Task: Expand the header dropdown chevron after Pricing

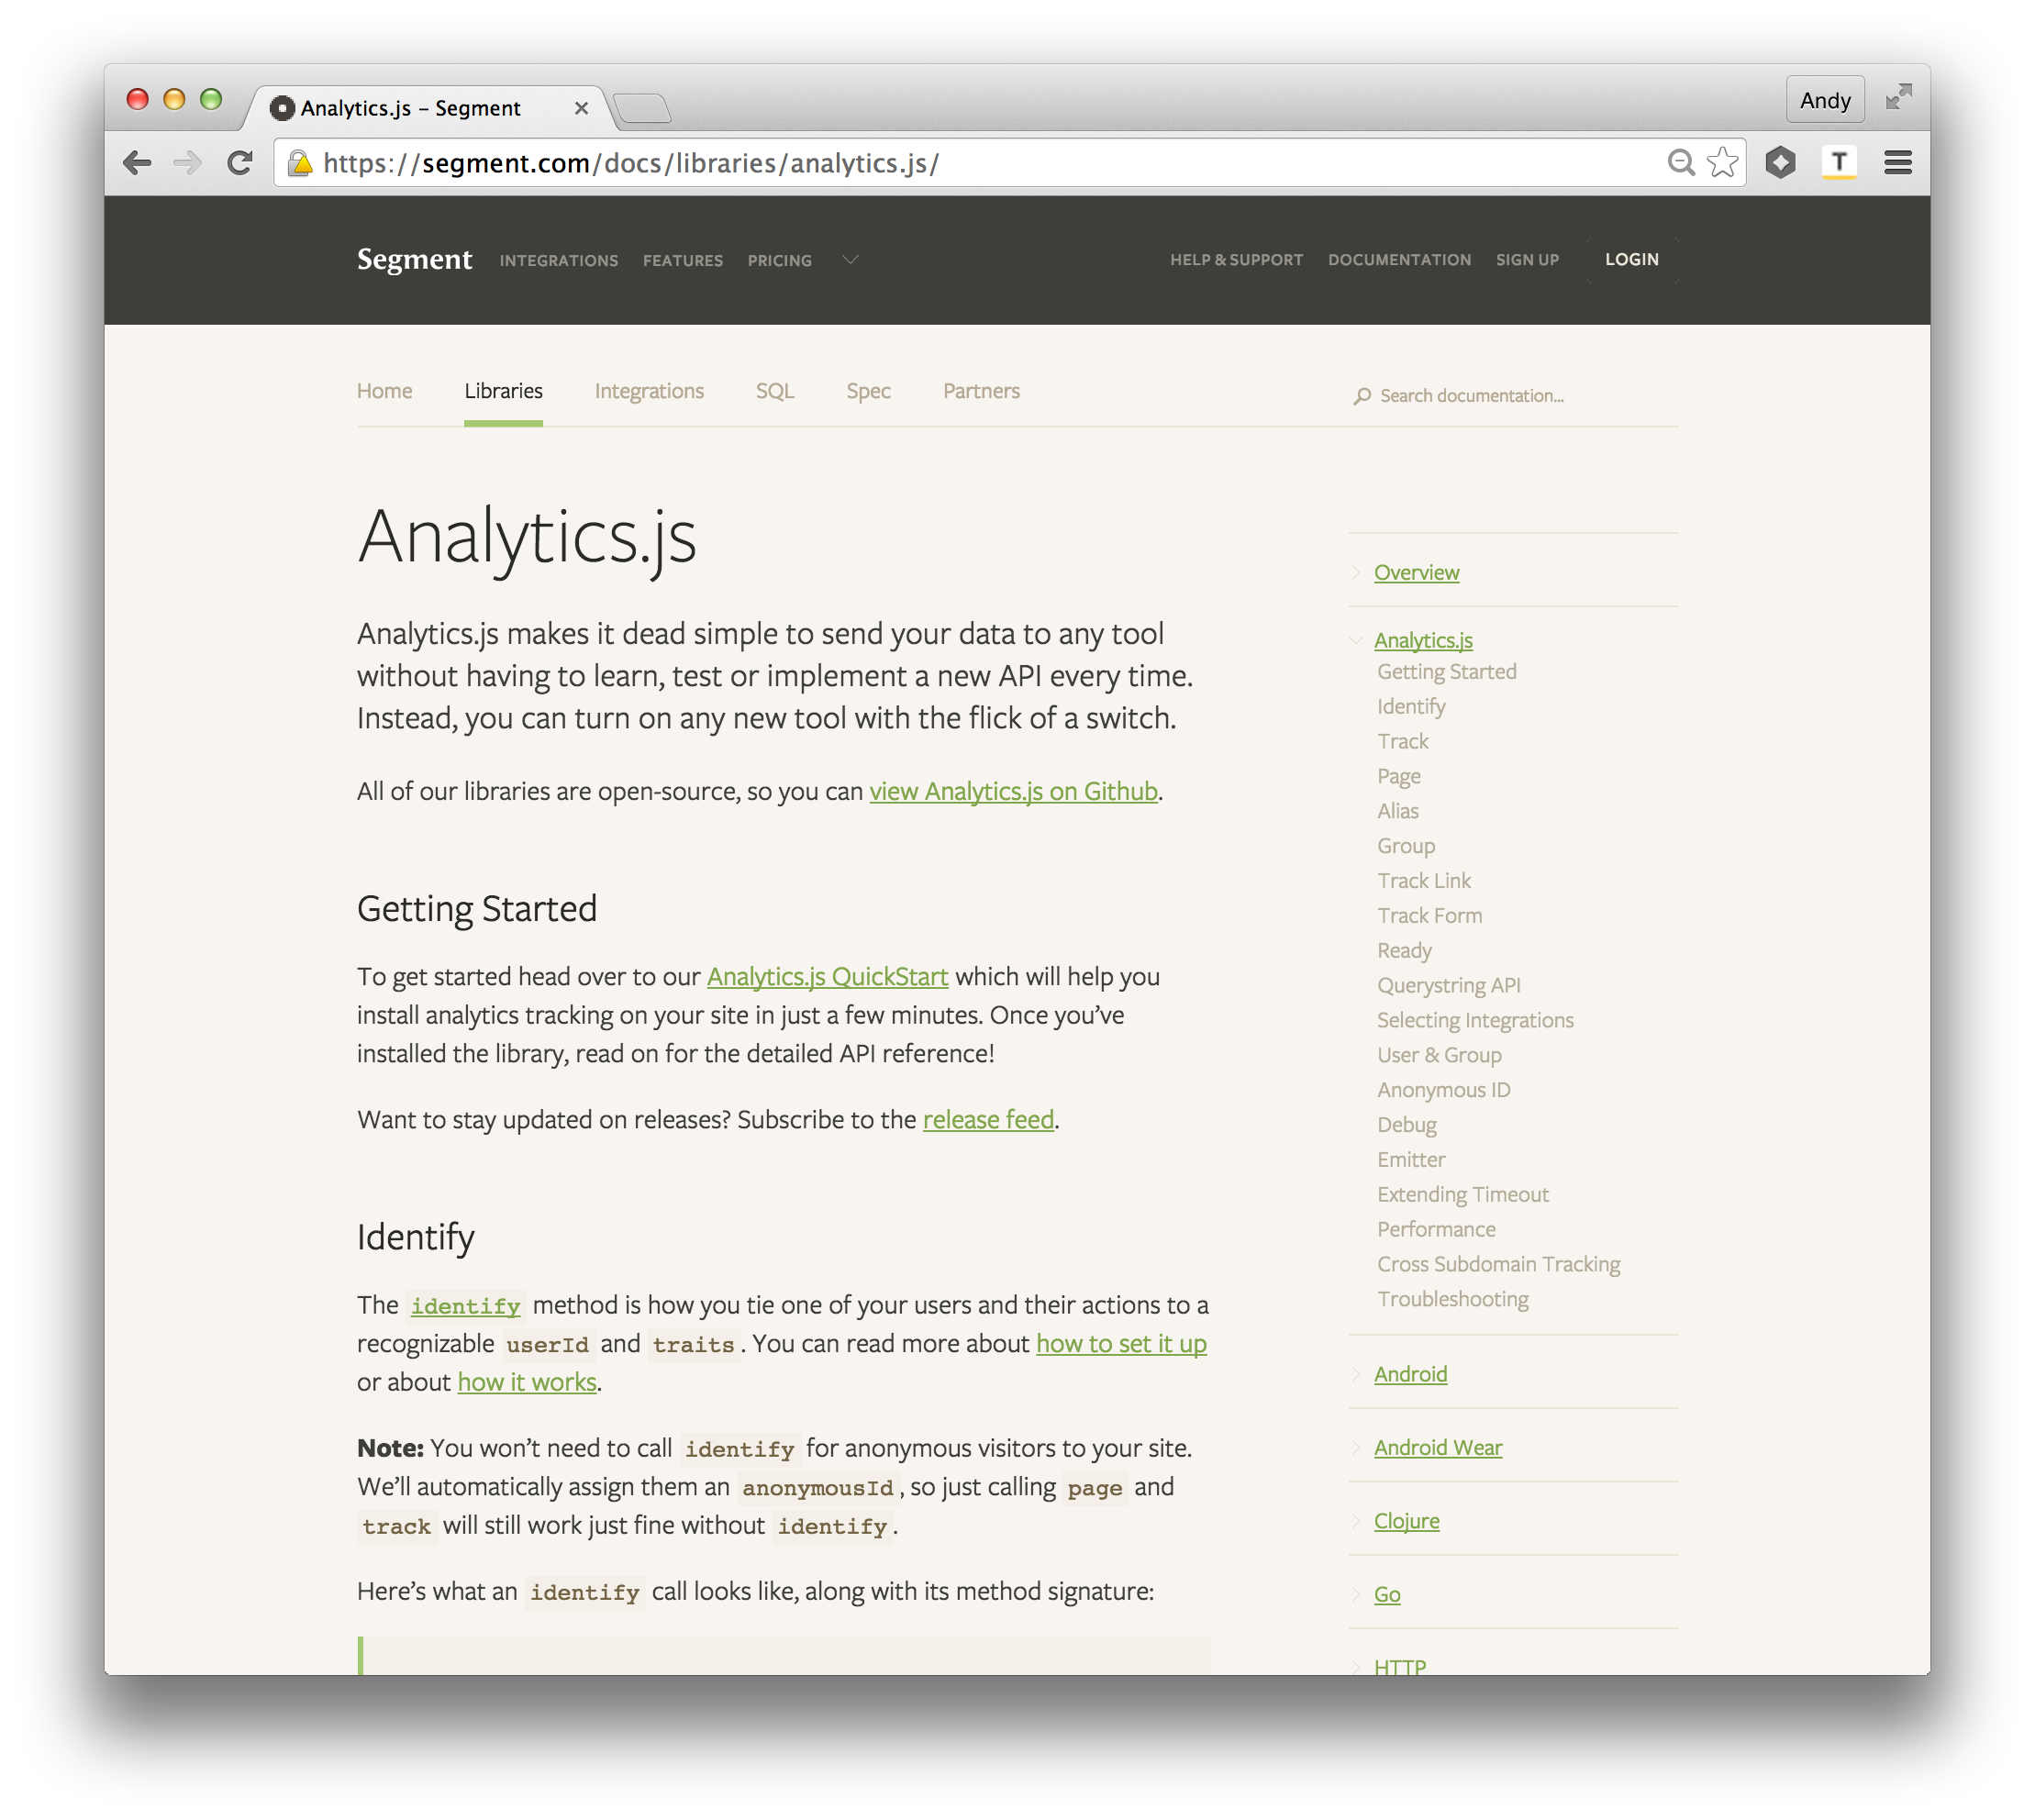Action: [x=850, y=260]
